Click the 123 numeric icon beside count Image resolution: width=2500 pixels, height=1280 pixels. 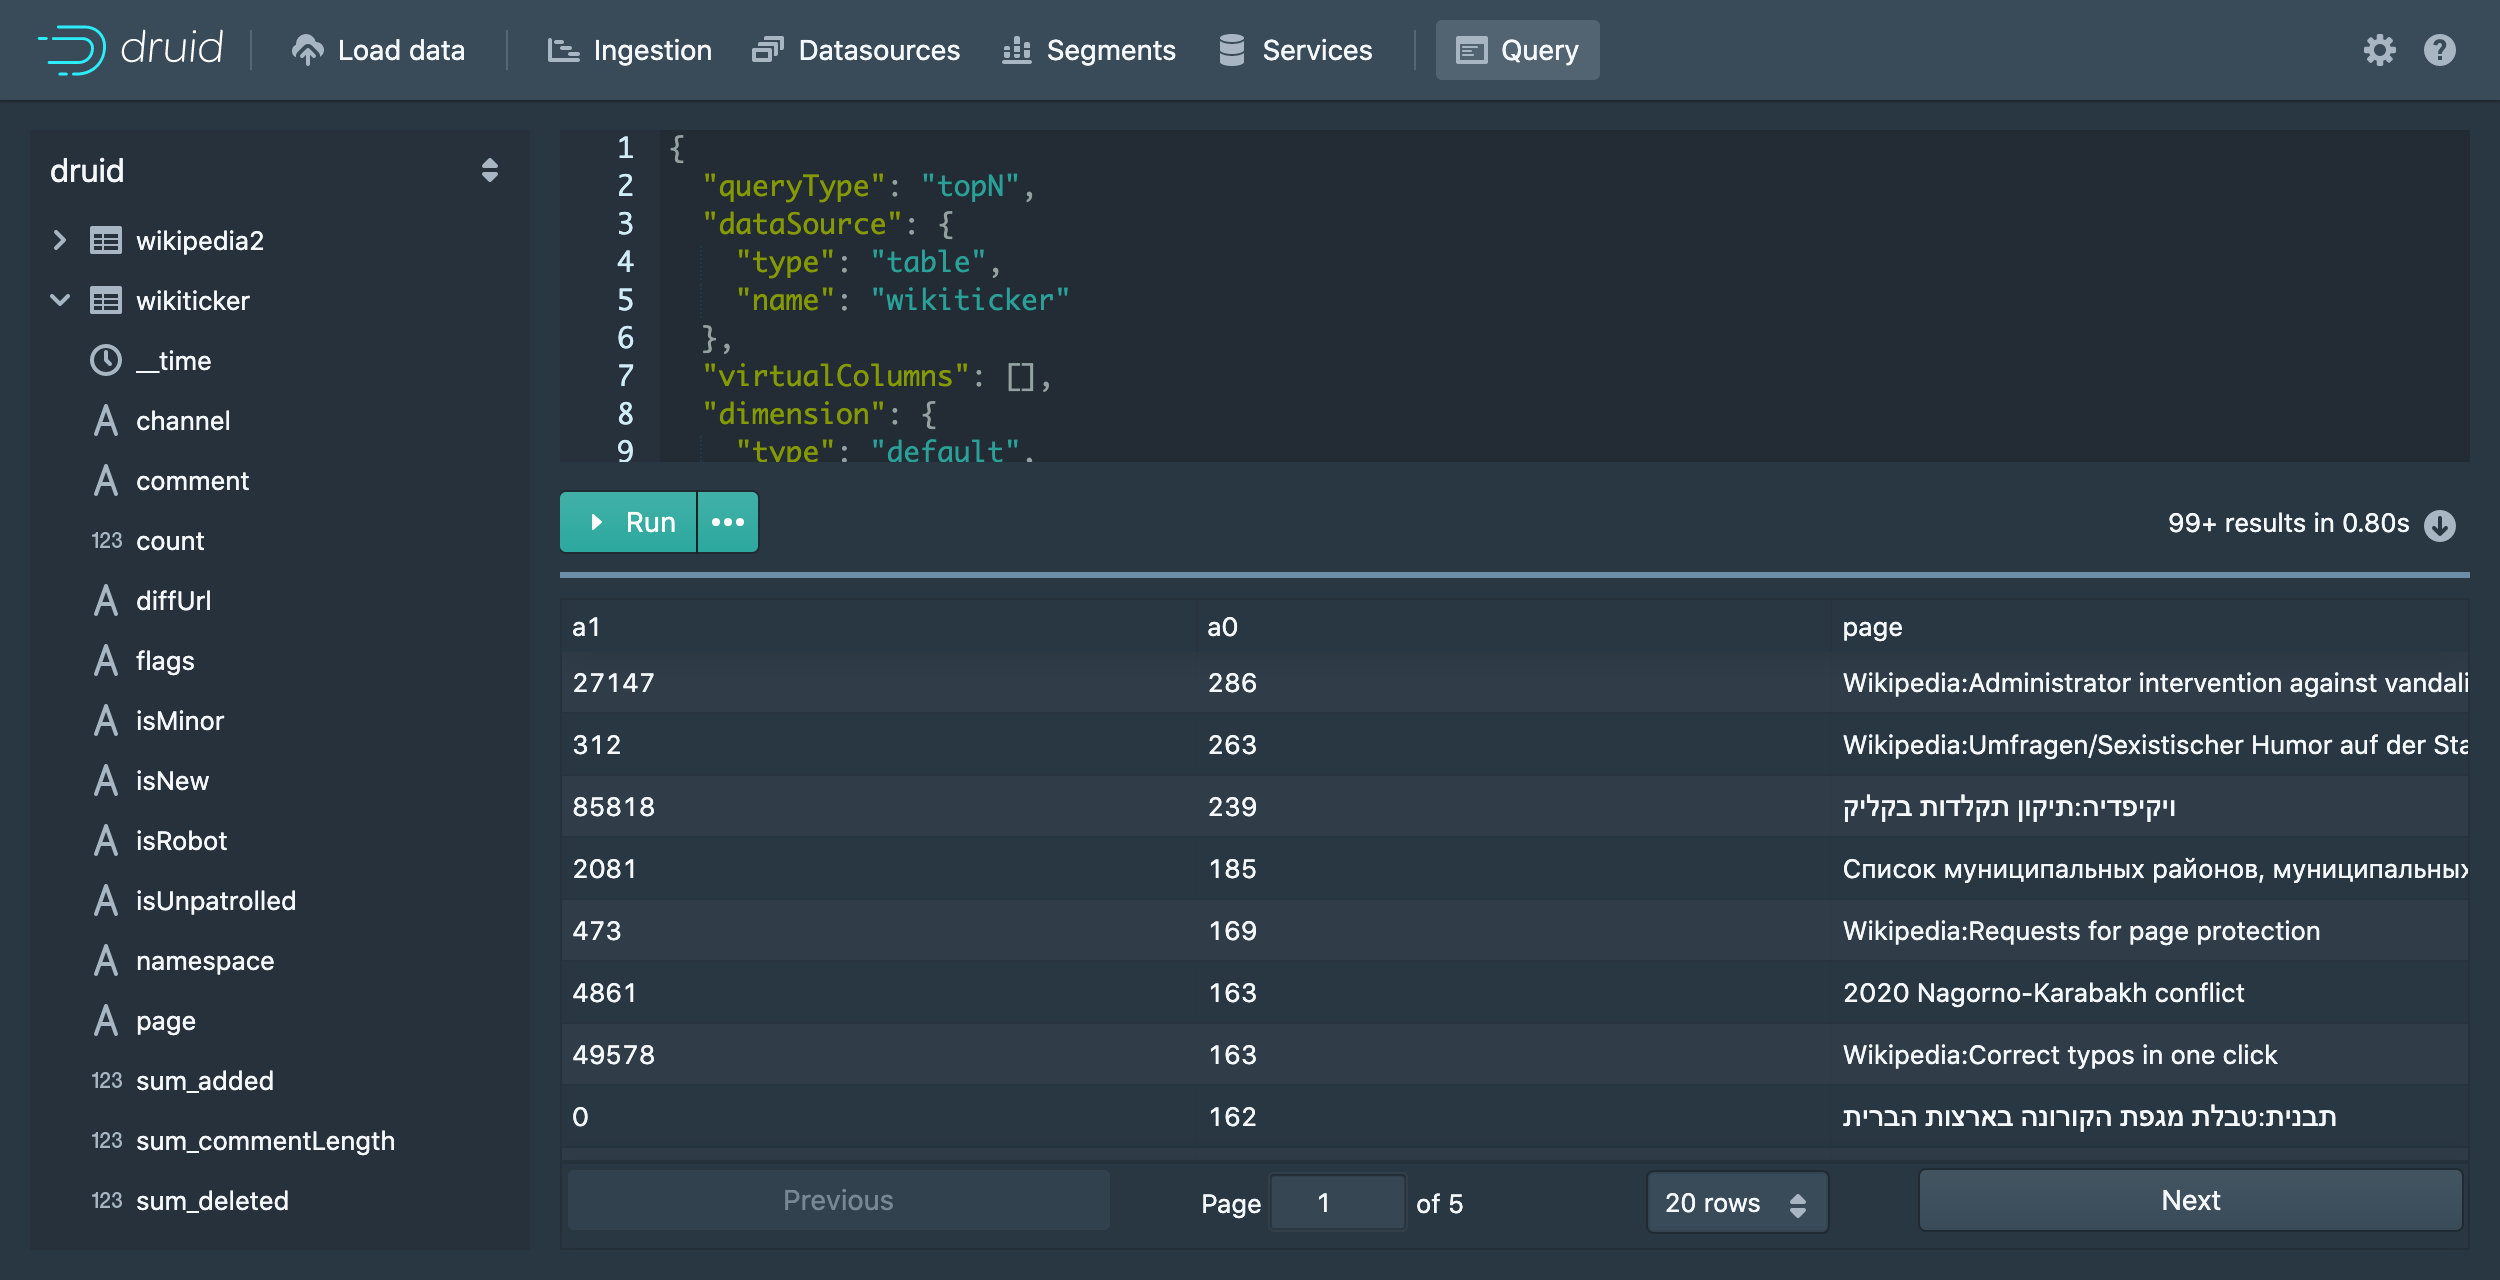pyautogui.click(x=107, y=541)
